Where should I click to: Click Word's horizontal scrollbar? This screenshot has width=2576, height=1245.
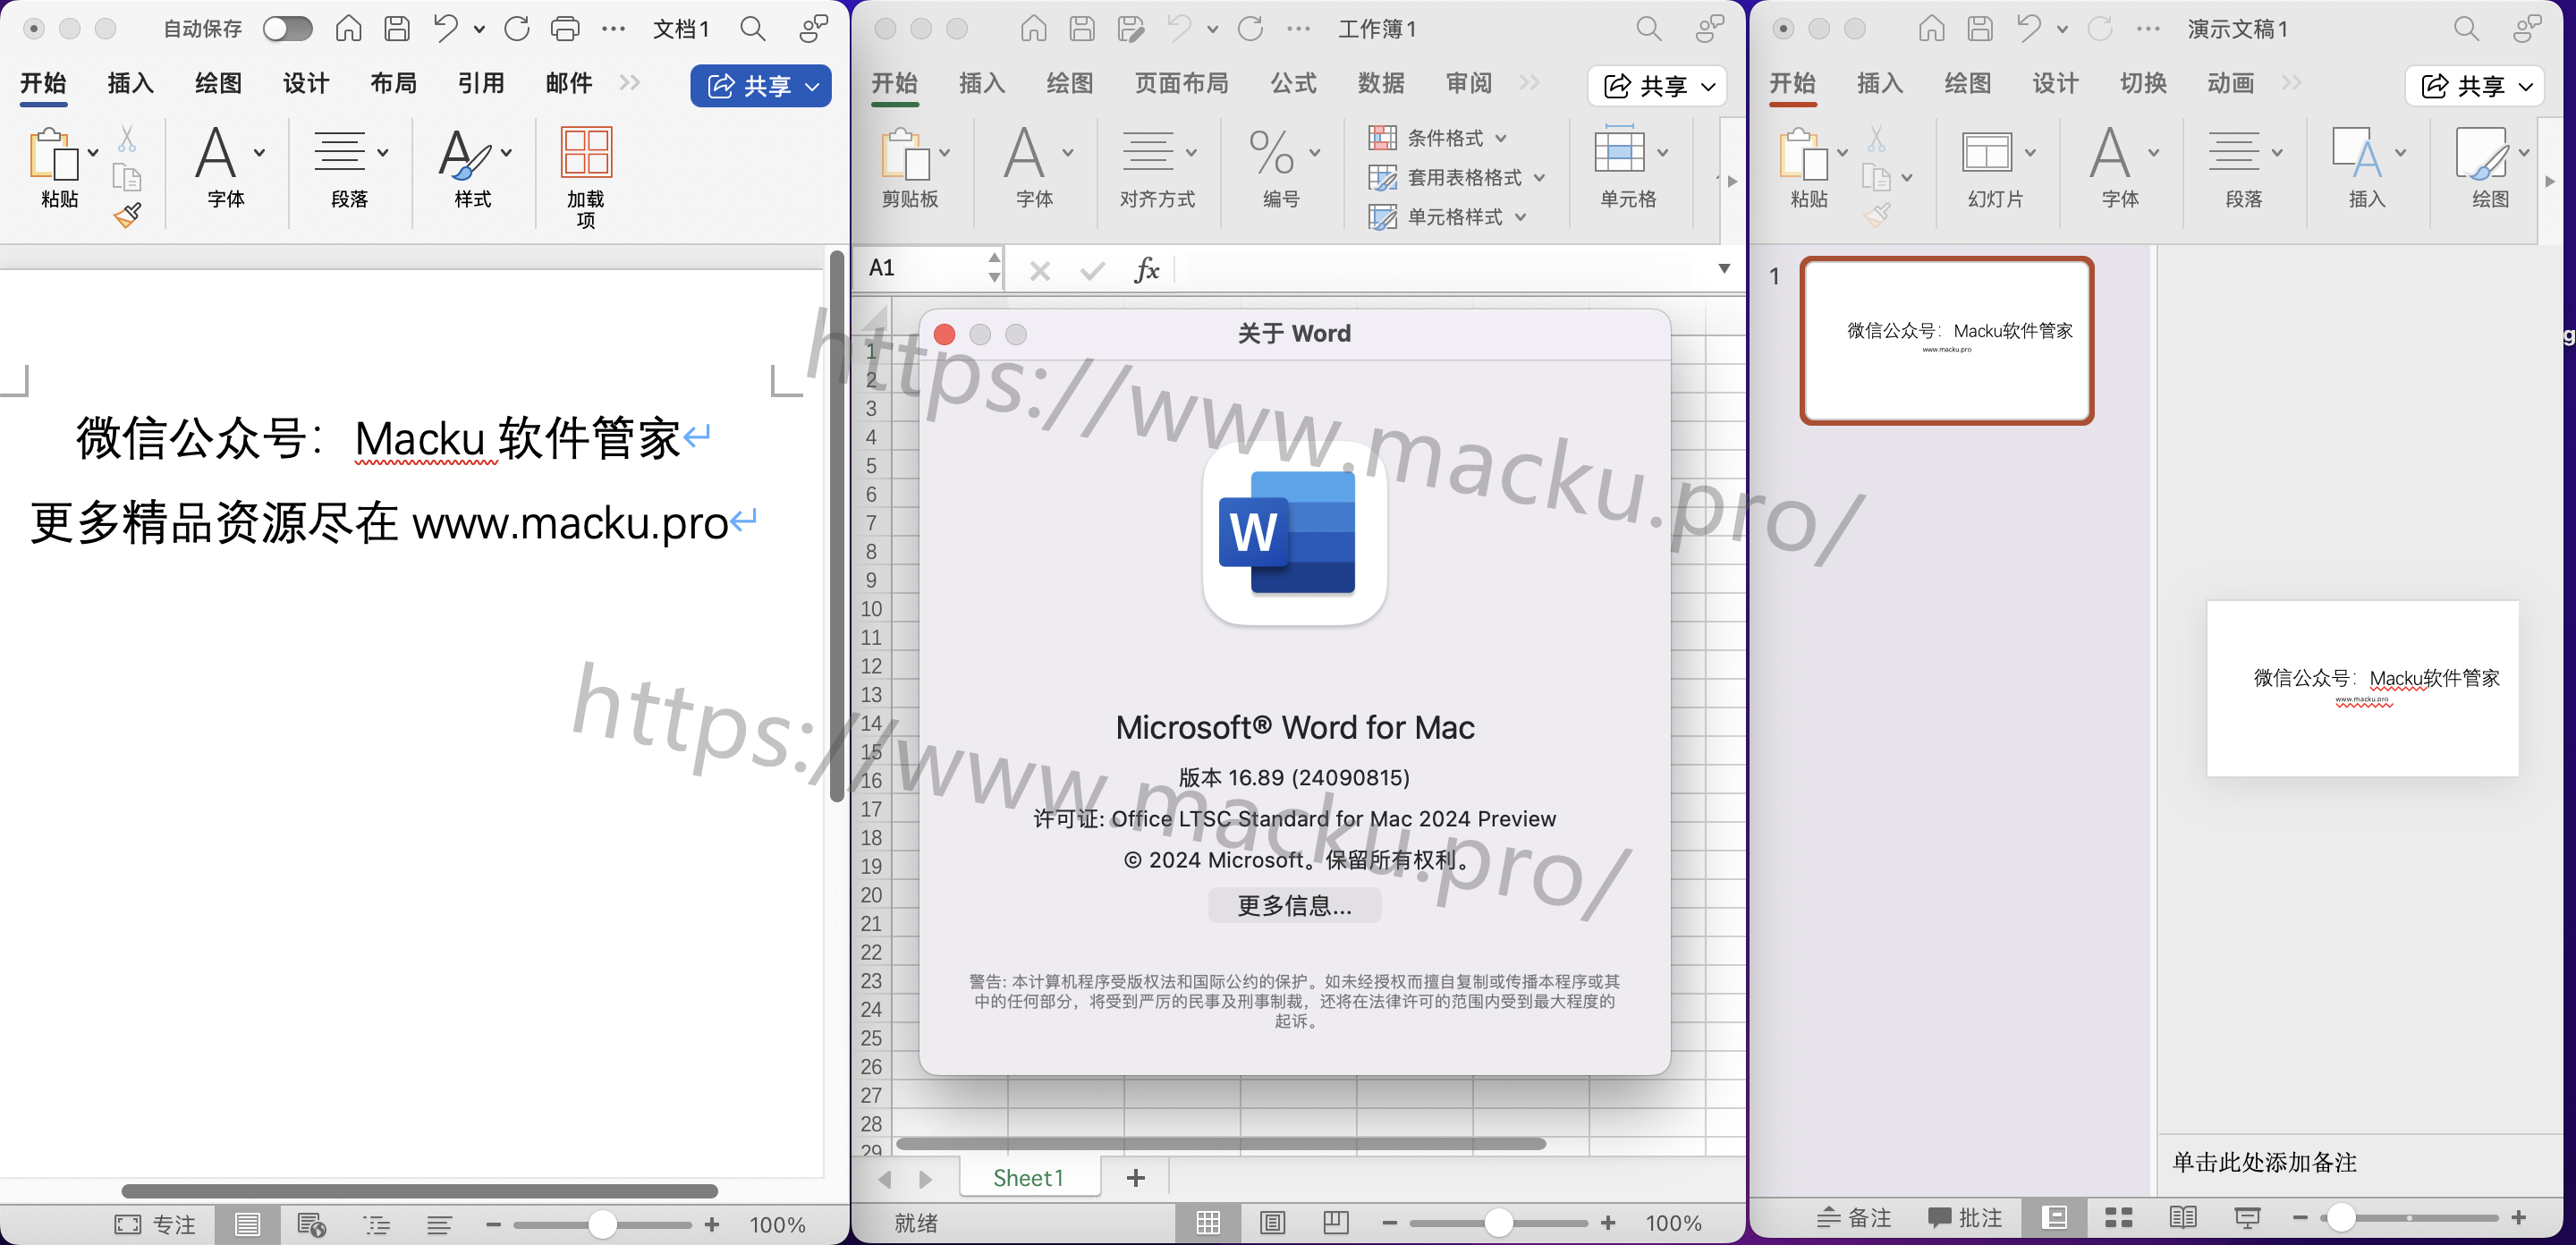point(420,1191)
